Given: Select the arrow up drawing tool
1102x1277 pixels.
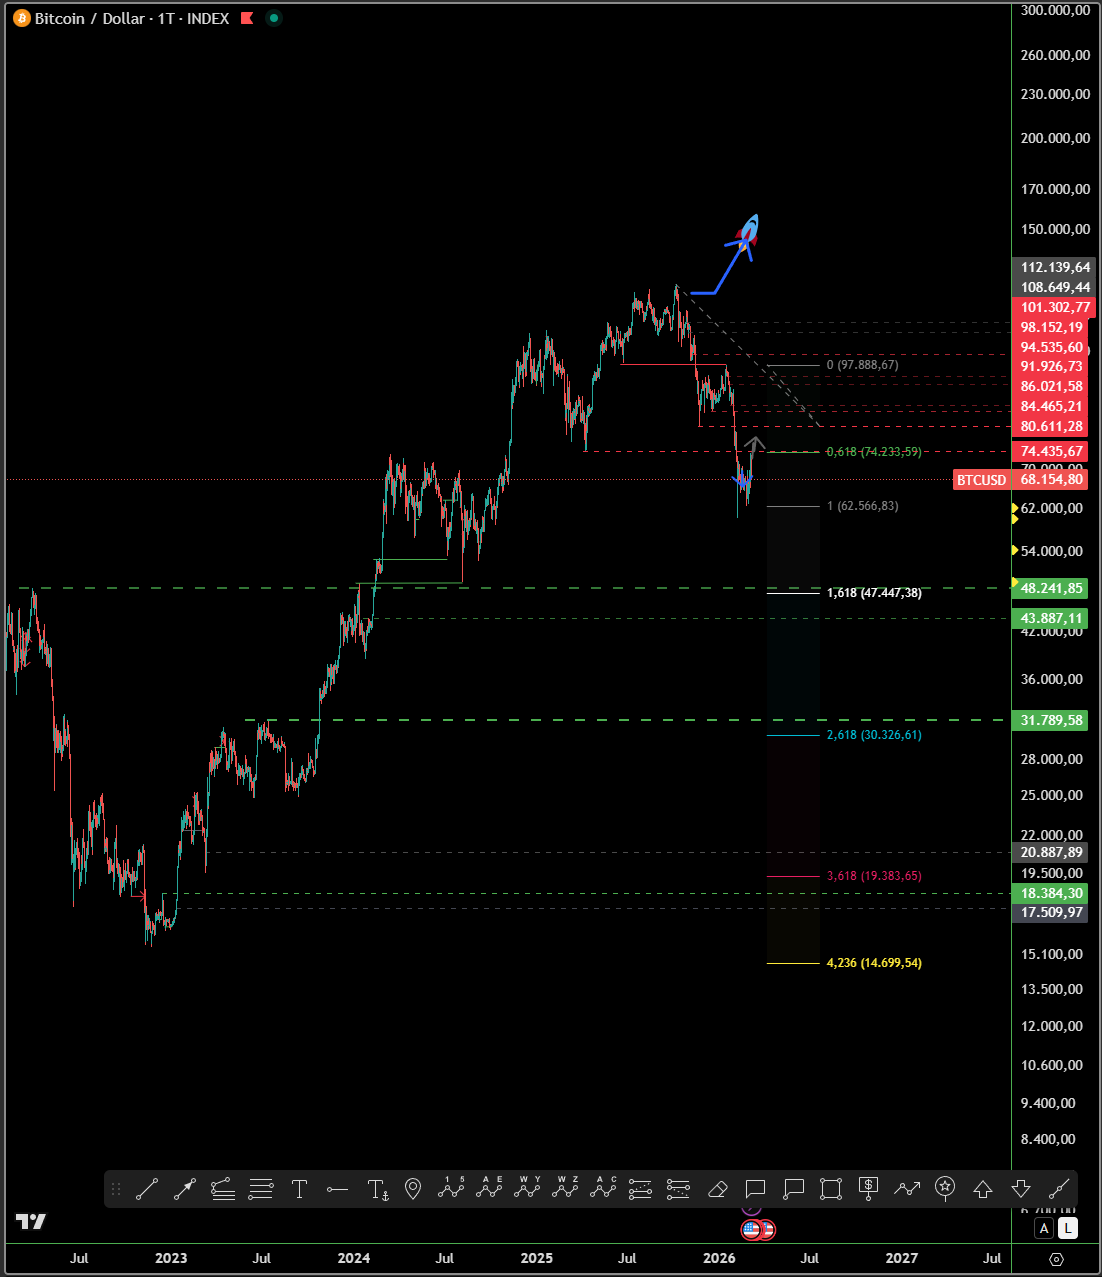Looking at the screenshot, I should coord(983,1189).
